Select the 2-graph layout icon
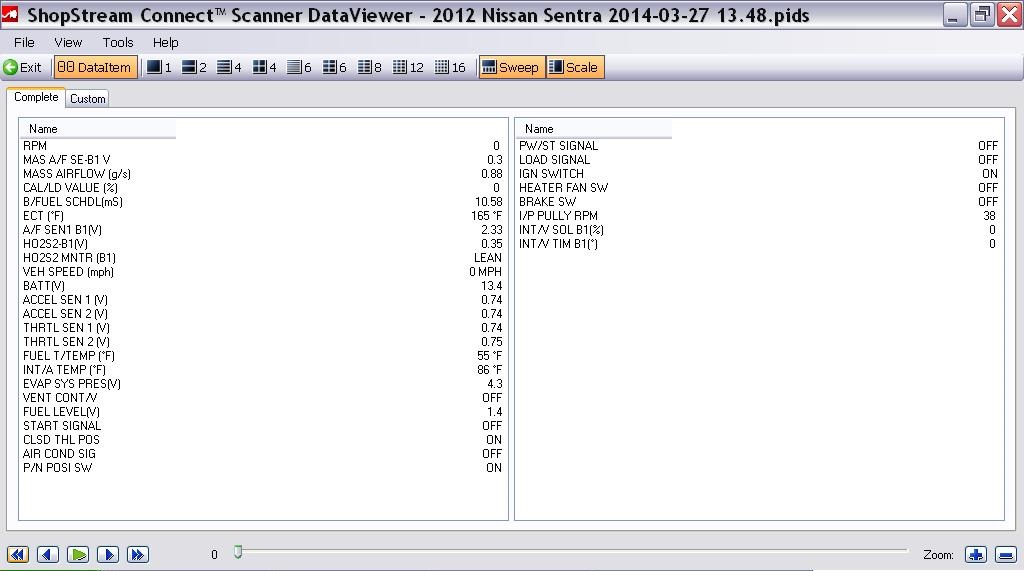 (194, 67)
